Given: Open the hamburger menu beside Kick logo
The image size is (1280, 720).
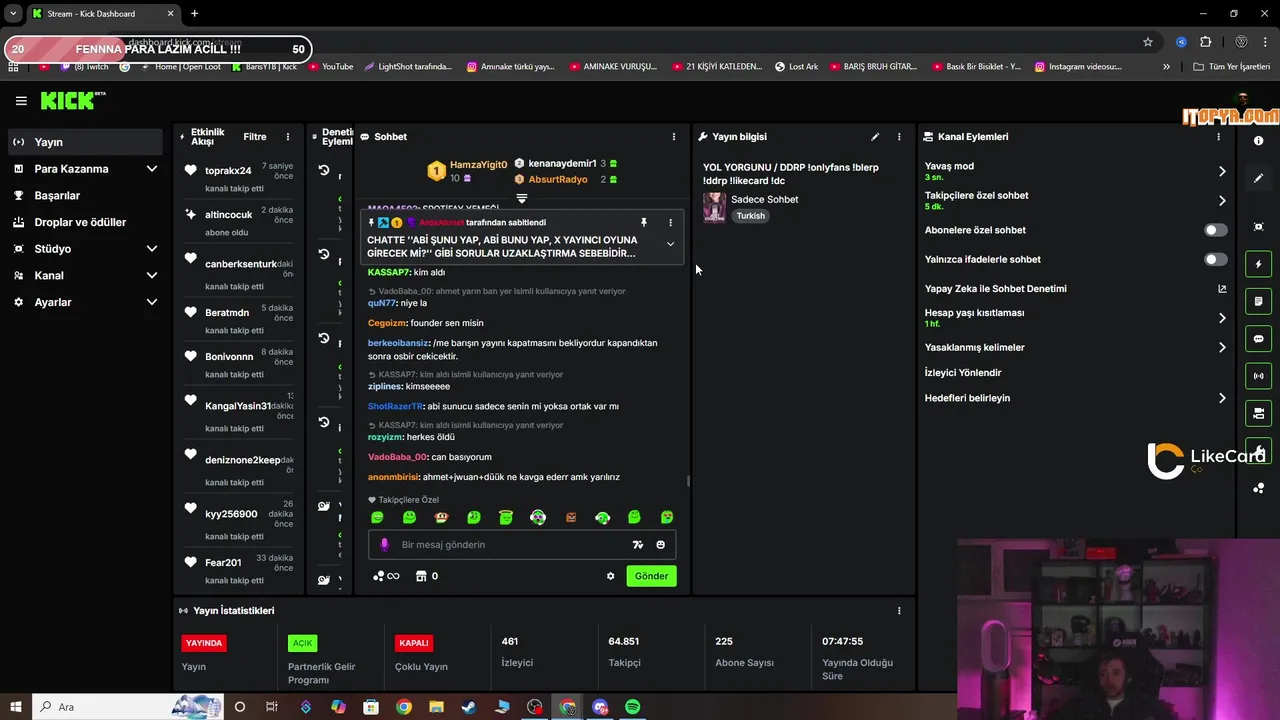Looking at the screenshot, I should coord(21,101).
